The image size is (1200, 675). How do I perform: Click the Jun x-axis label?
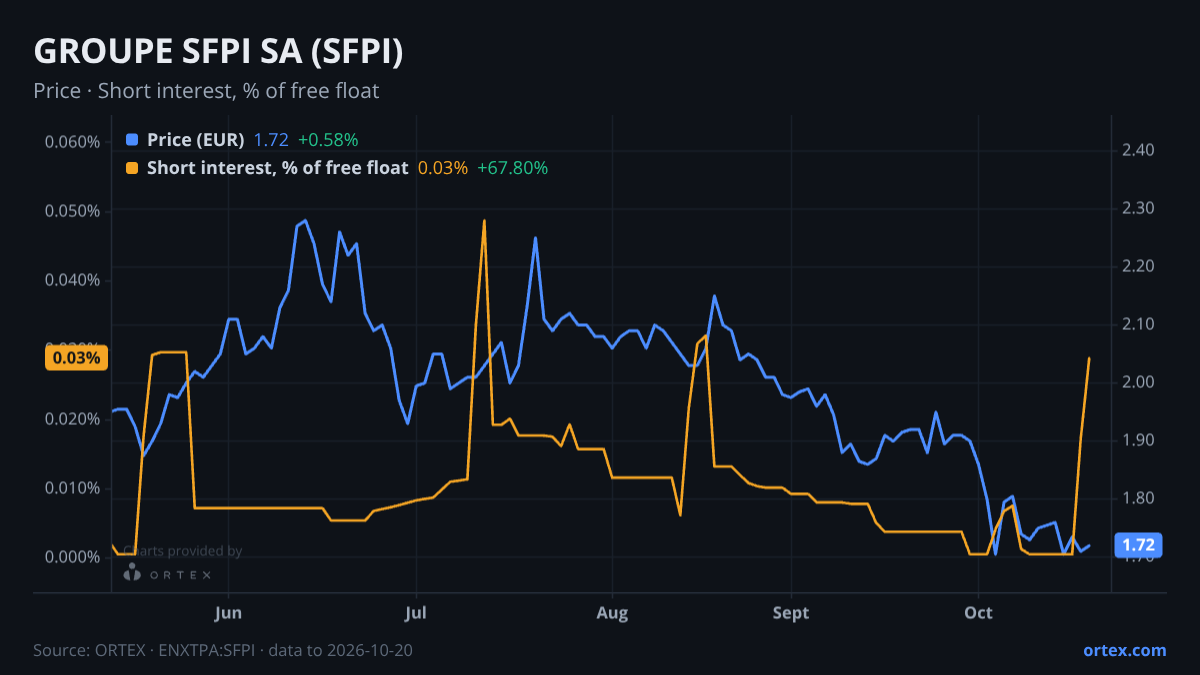[x=229, y=613]
